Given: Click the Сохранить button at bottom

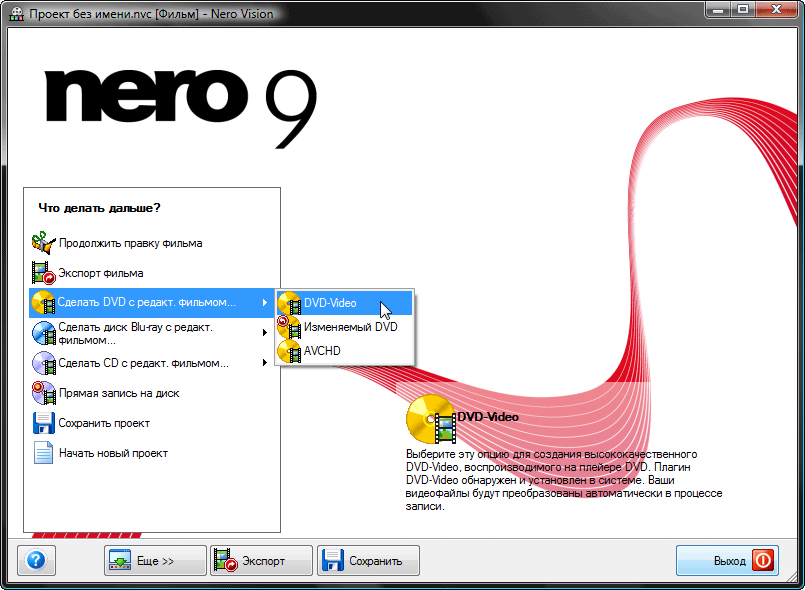Looking at the screenshot, I should point(368,560).
